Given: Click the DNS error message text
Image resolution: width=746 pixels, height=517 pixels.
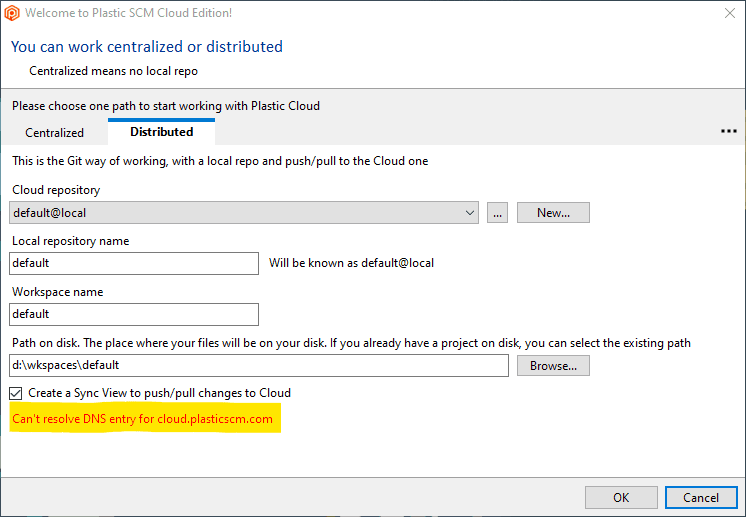Looking at the screenshot, I should point(143,419).
